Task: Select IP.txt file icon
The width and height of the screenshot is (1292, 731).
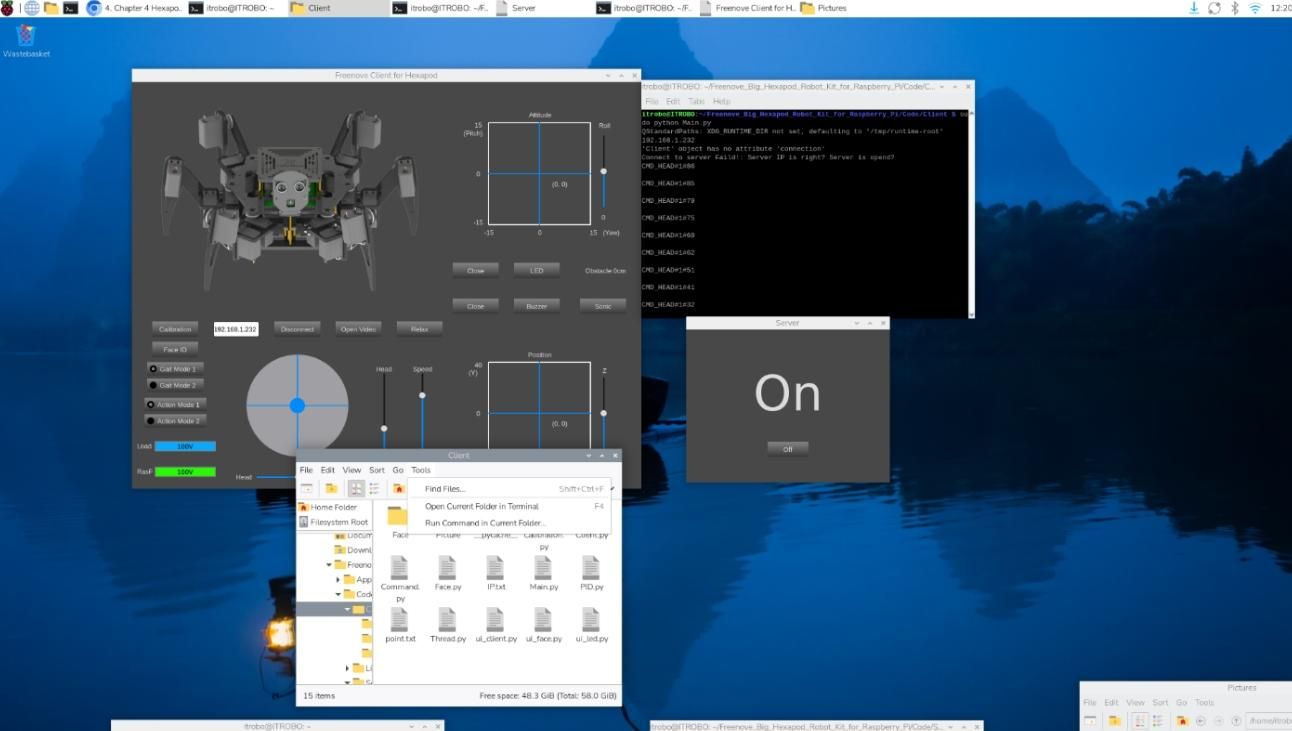Action: 495,568
